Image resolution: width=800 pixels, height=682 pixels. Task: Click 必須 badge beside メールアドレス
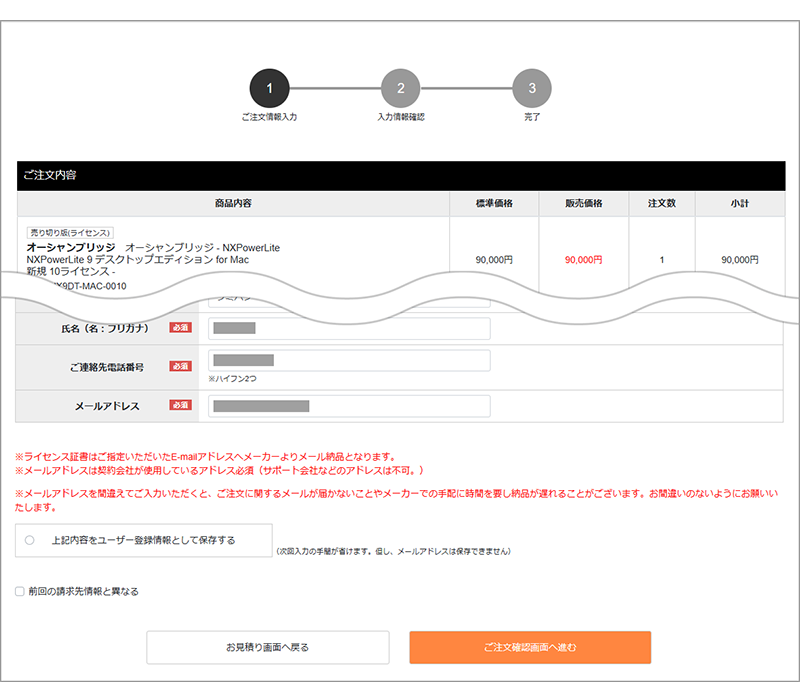[181, 405]
